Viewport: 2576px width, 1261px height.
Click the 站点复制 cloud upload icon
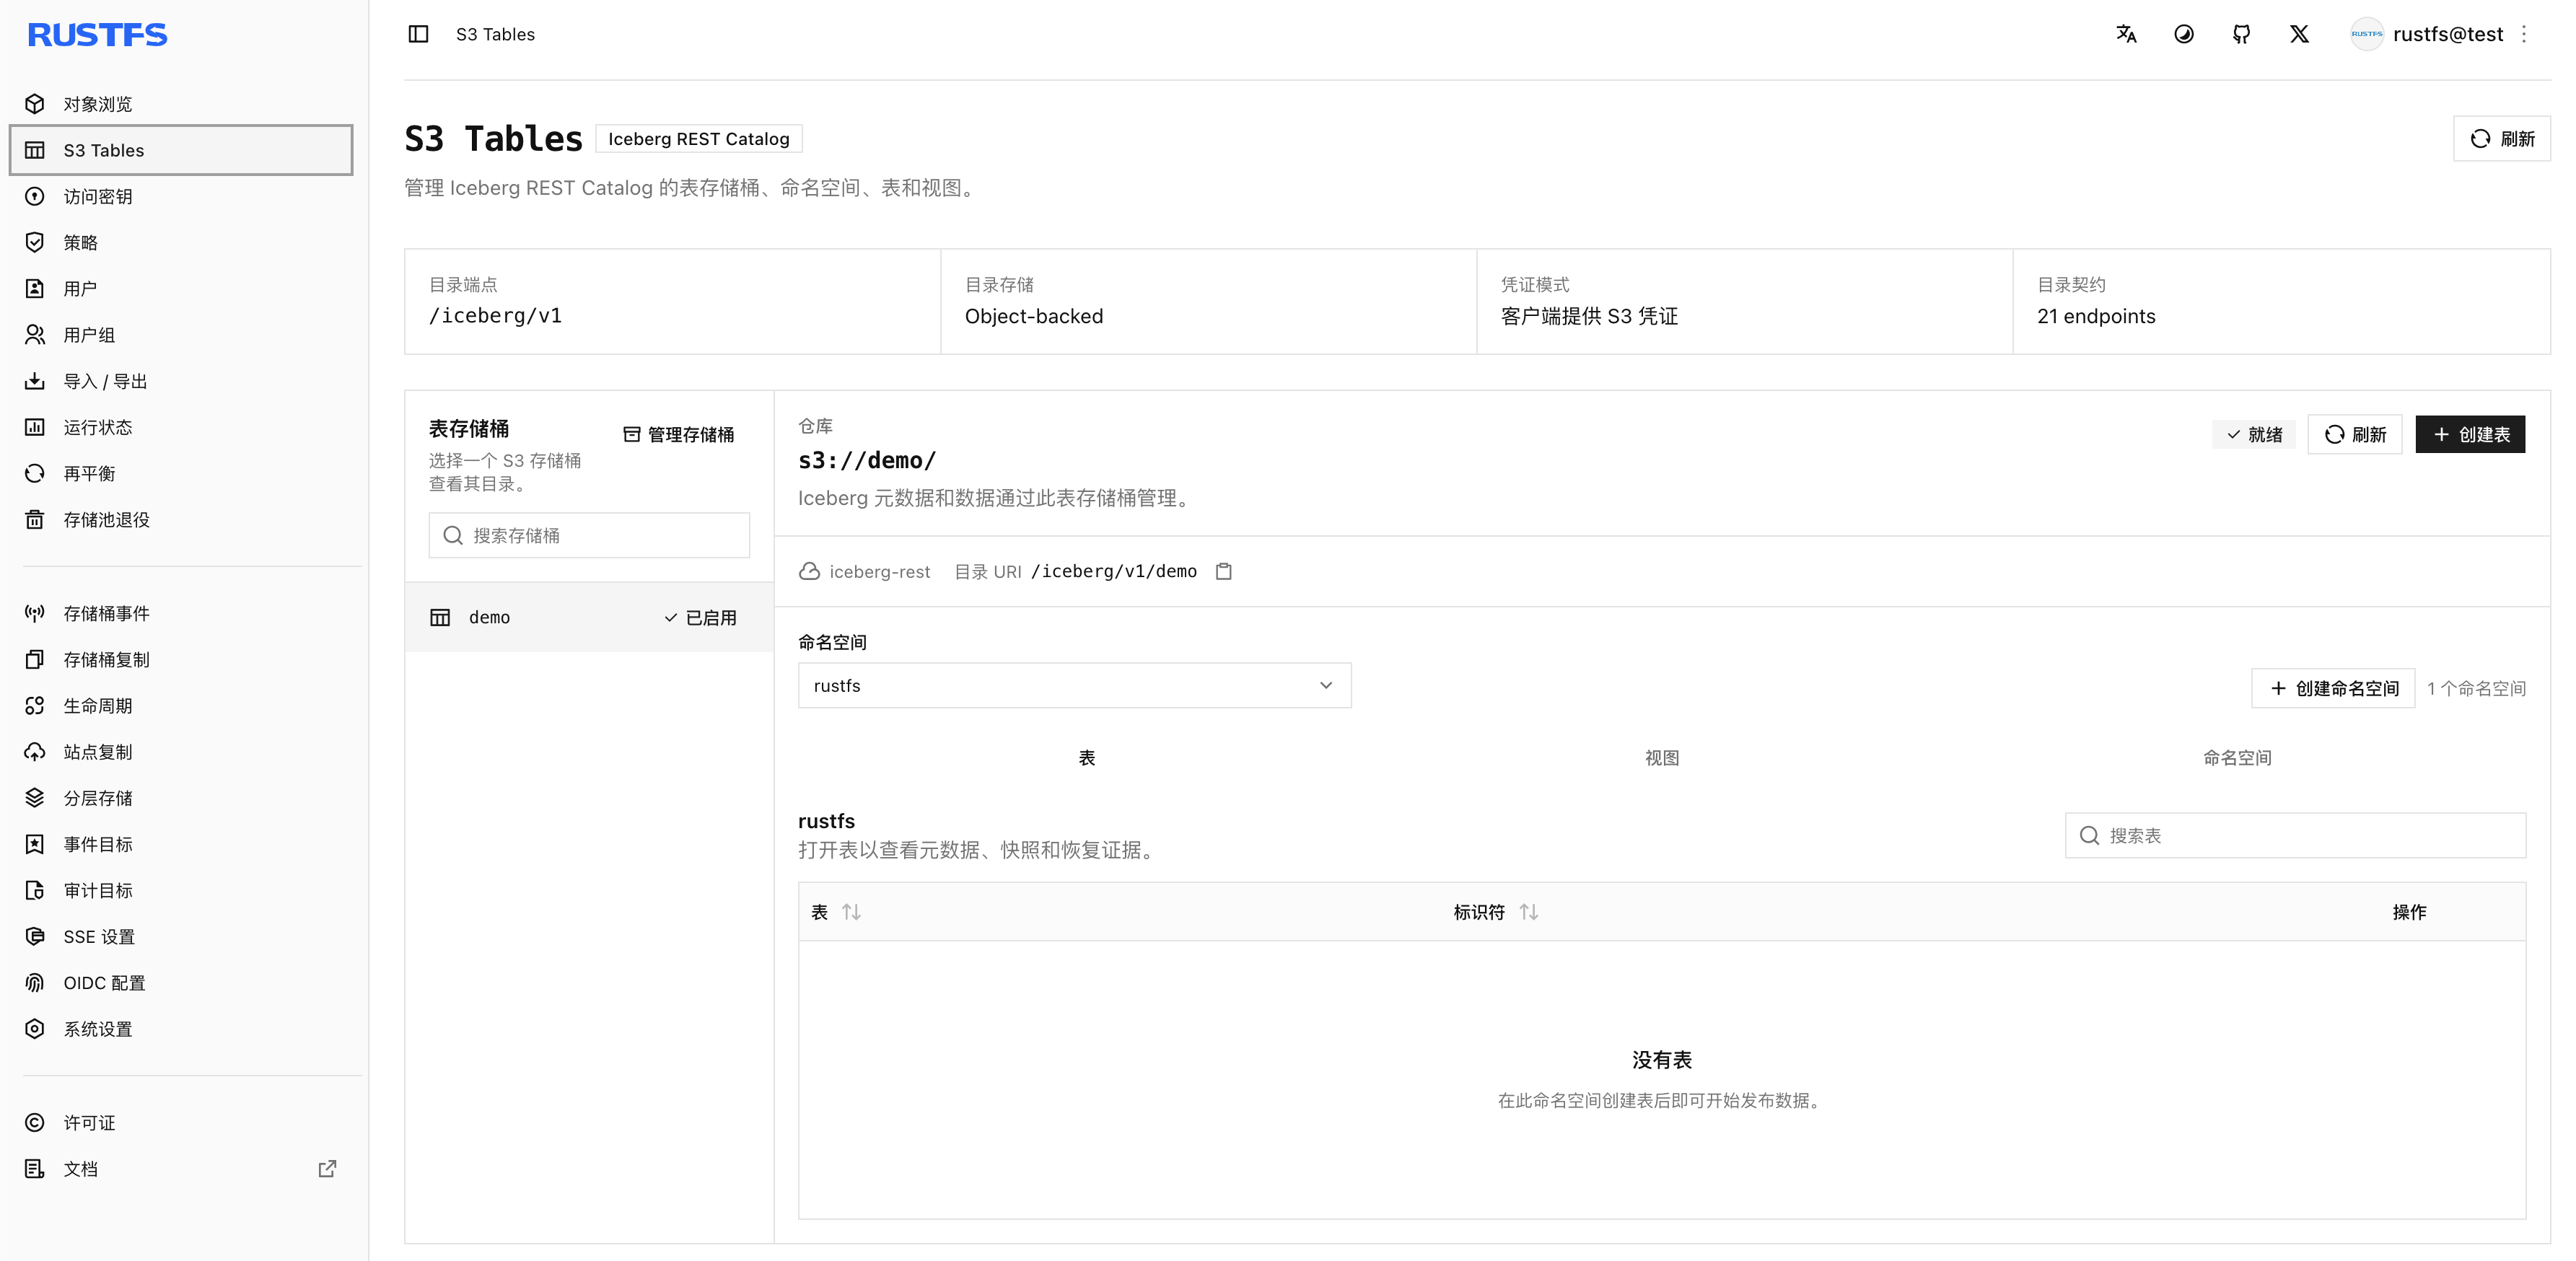[x=35, y=752]
